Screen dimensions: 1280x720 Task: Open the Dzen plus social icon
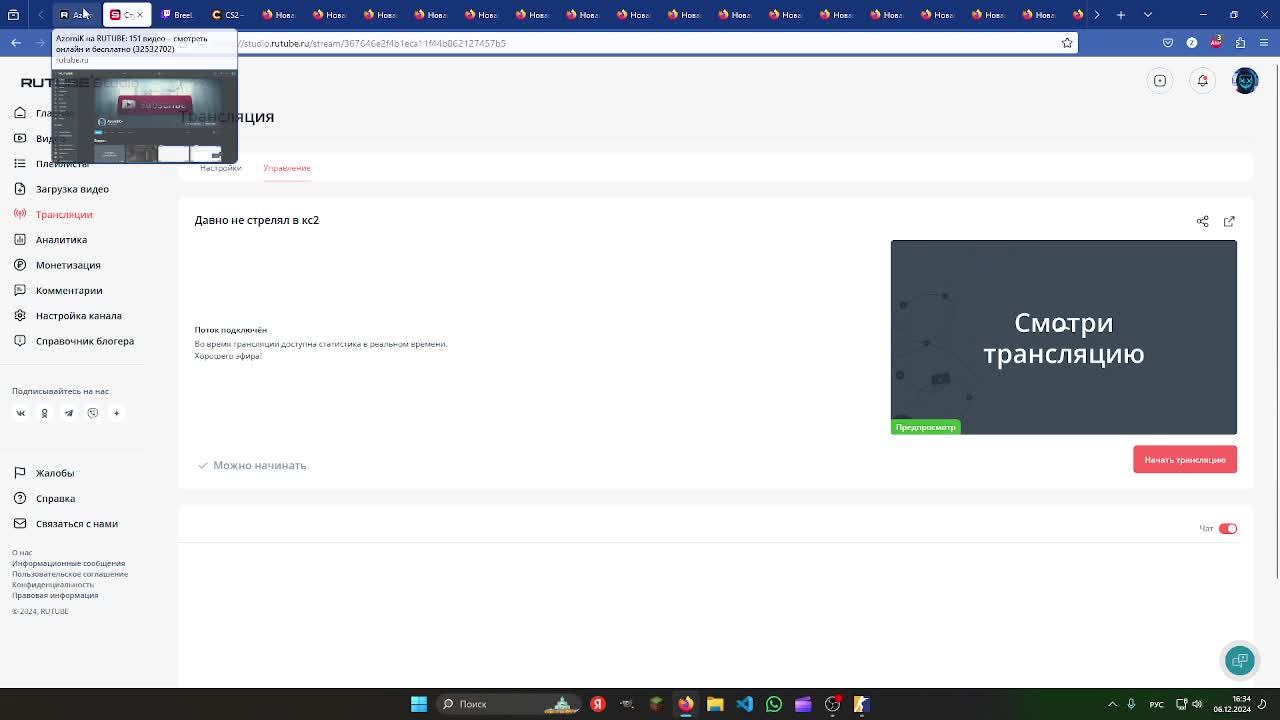(x=116, y=413)
